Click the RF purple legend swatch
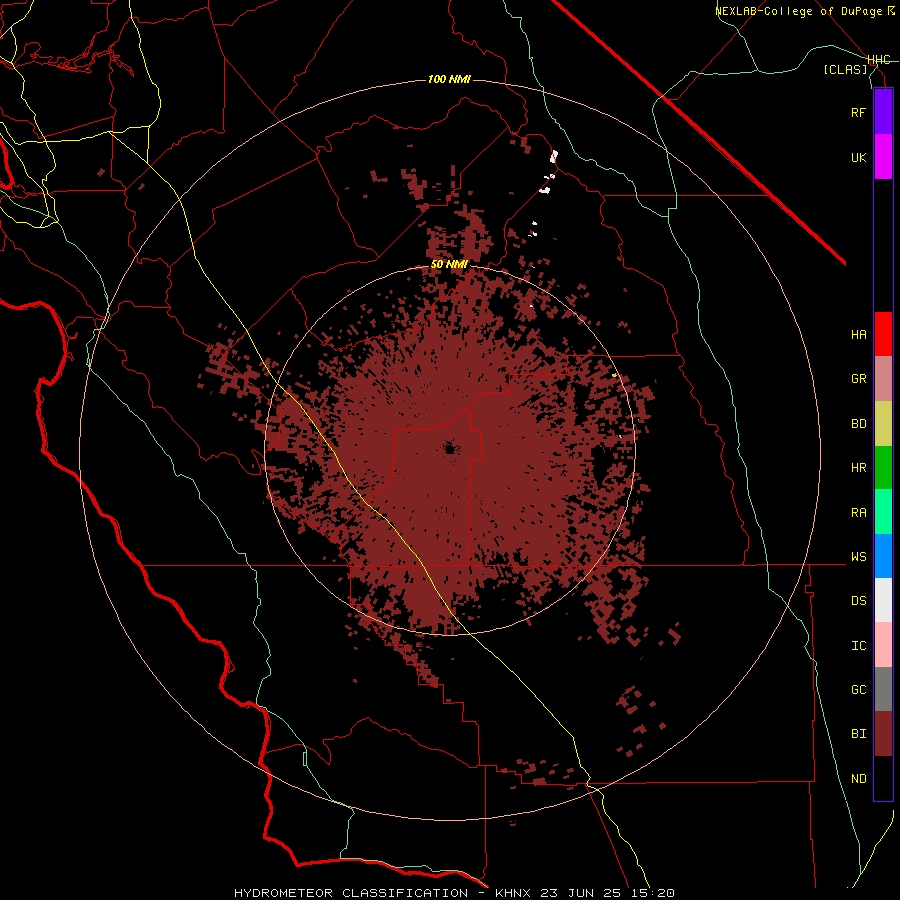 (883, 112)
